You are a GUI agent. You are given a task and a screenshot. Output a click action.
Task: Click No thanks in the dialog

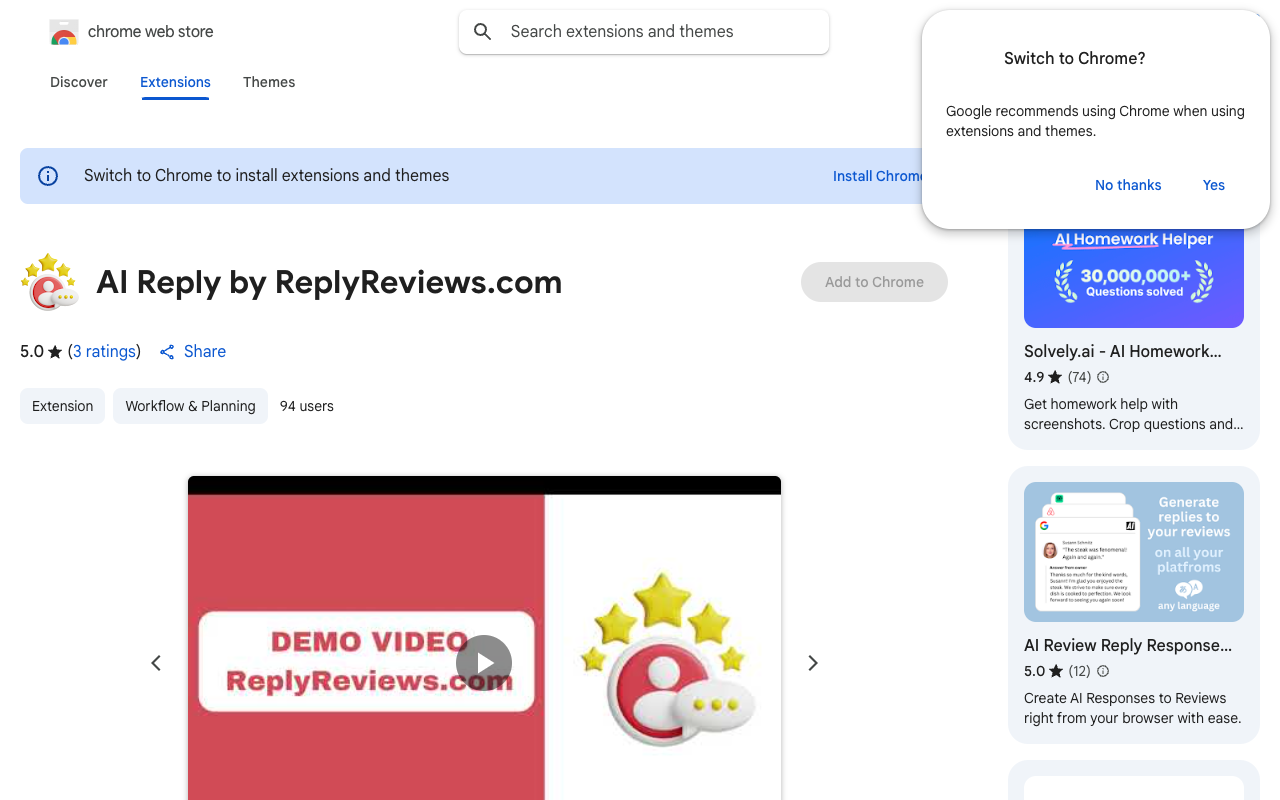(1128, 185)
